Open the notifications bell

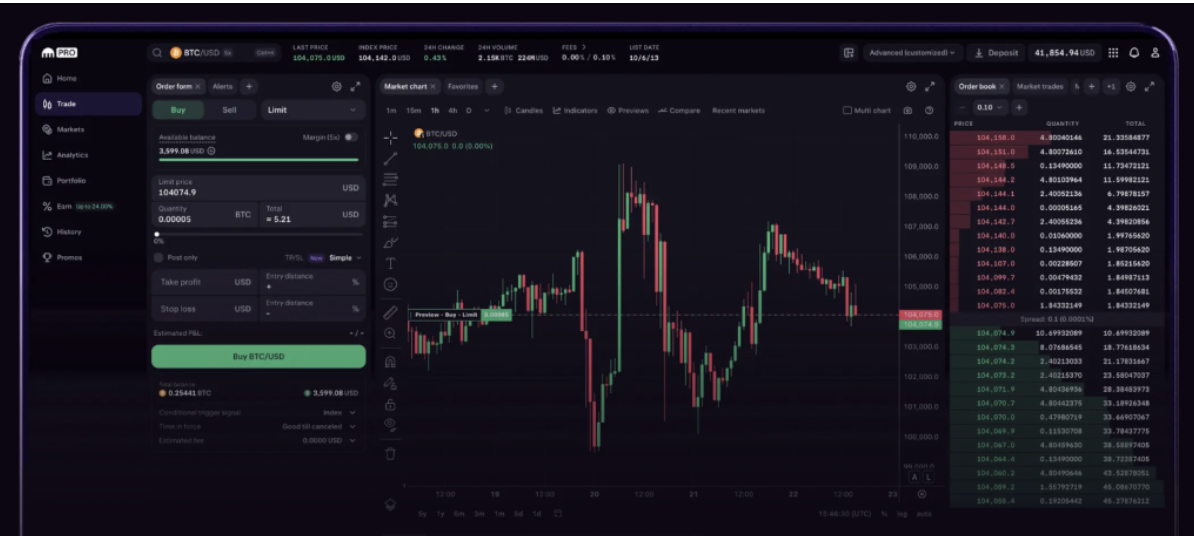pyautogui.click(x=1135, y=53)
